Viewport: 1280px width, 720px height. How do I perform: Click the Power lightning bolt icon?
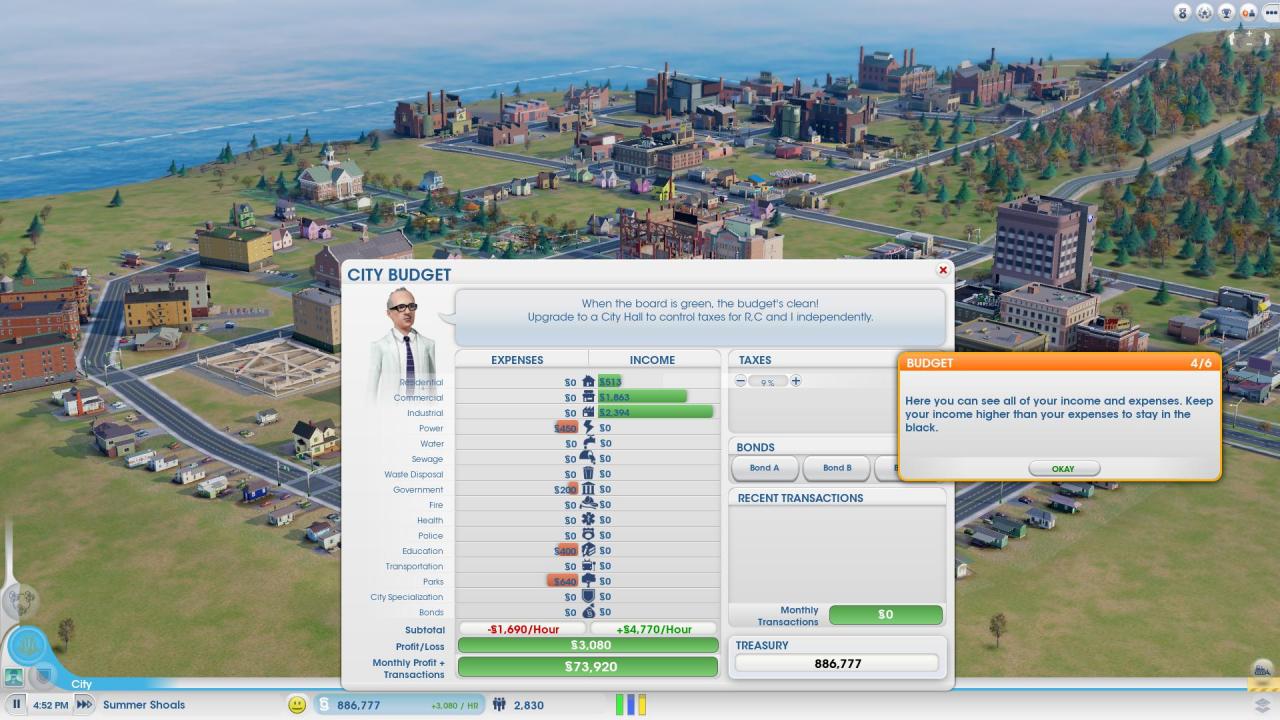(x=588, y=428)
